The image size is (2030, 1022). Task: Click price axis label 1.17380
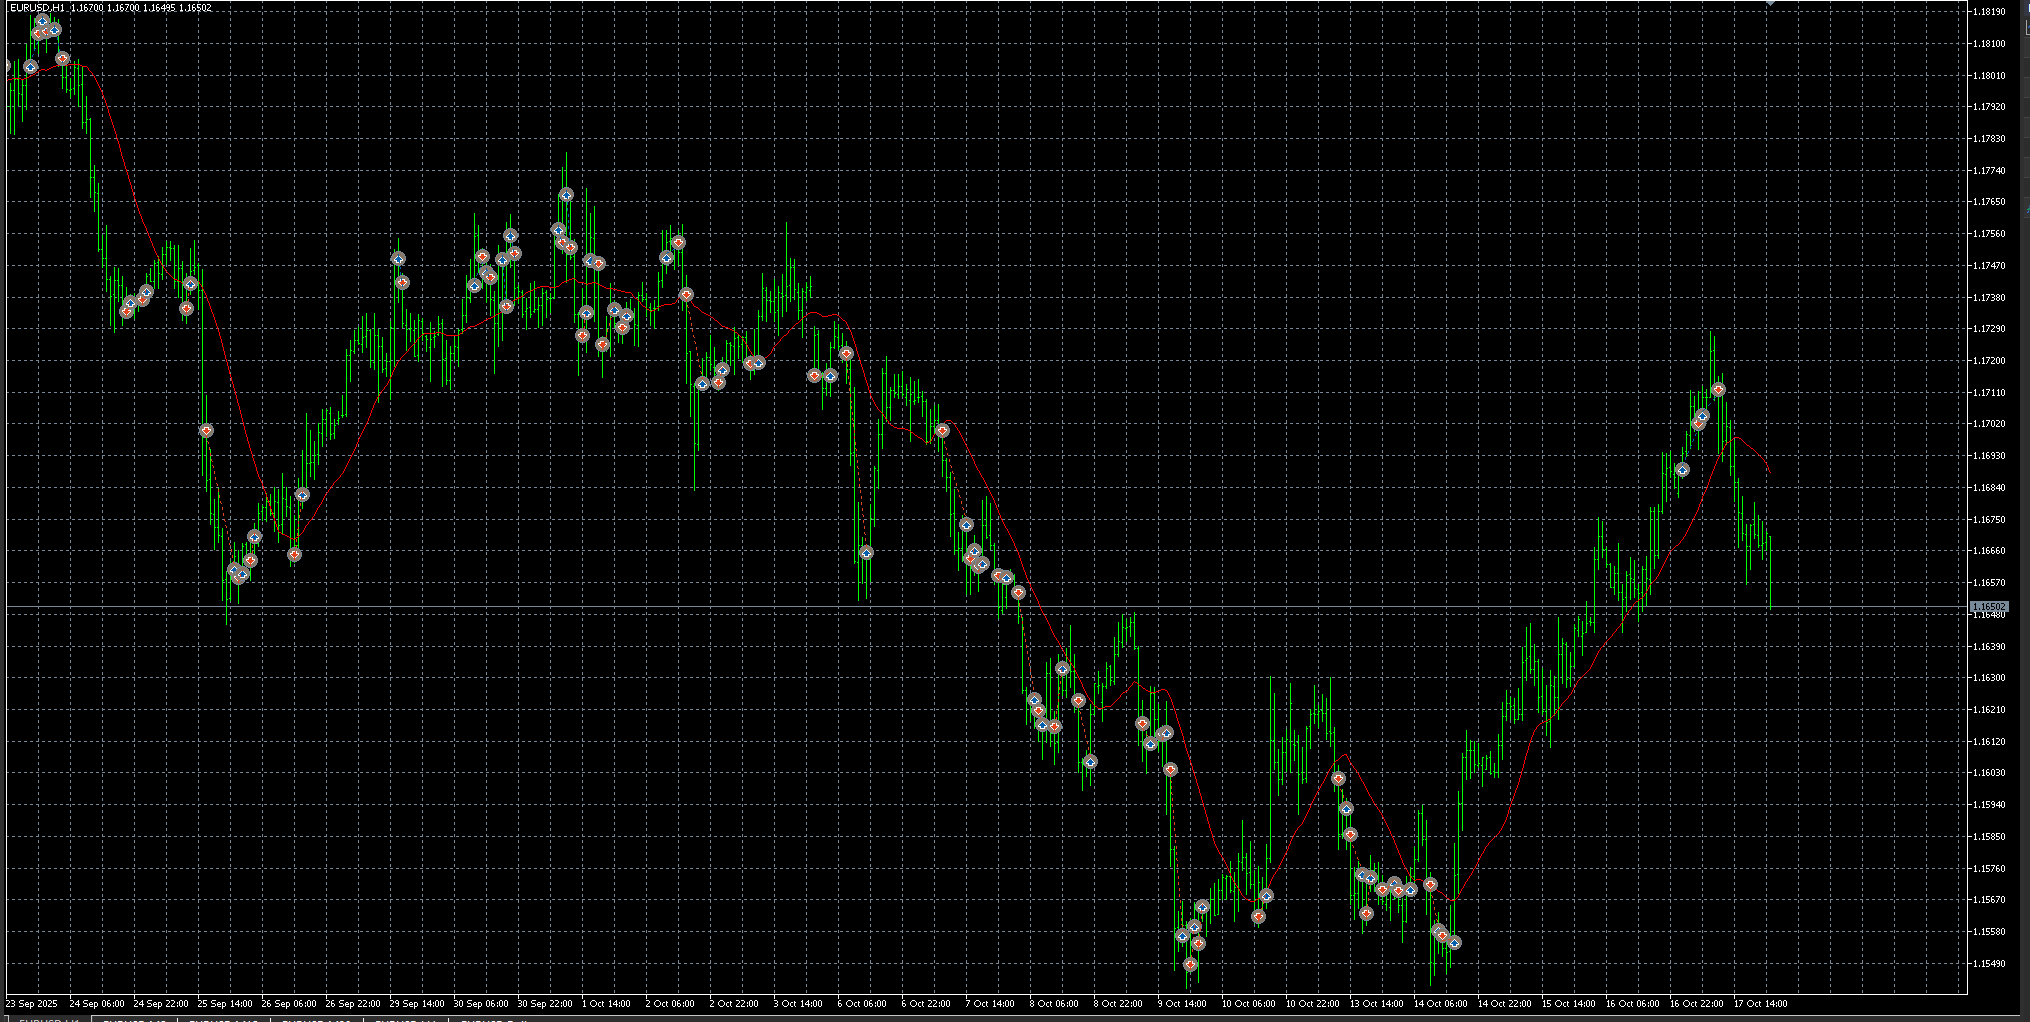(1988, 298)
